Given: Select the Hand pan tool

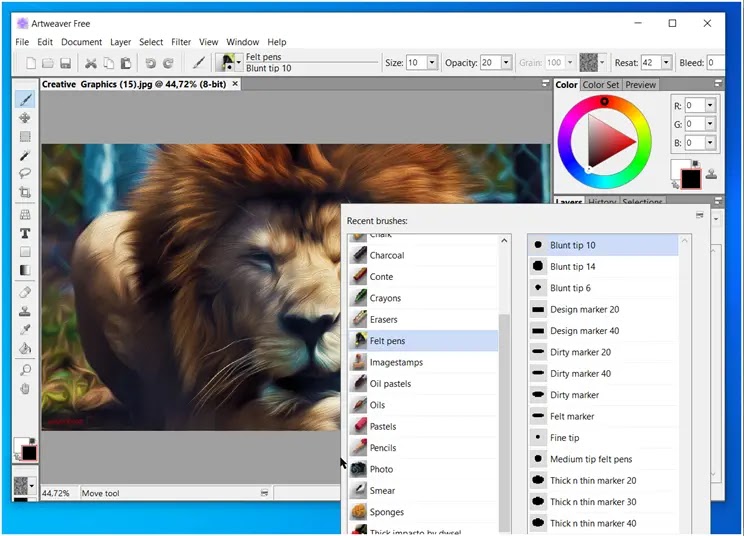Looking at the screenshot, I should coord(25,389).
